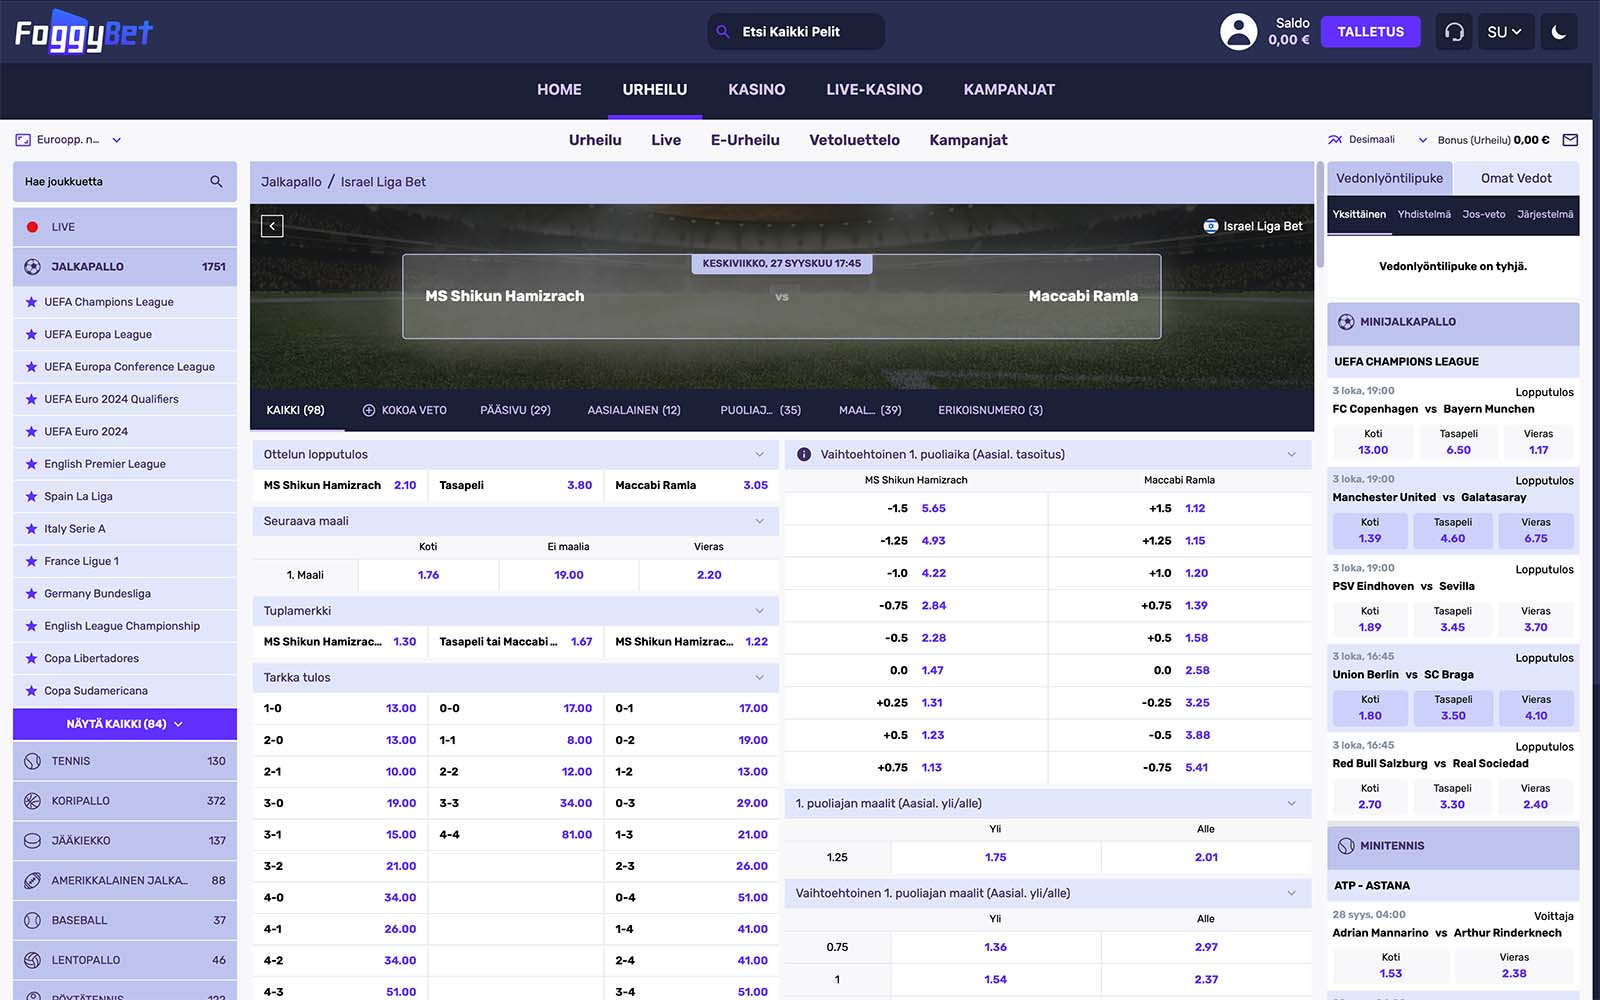Image resolution: width=1600 pixels, height=1000 pixels.
Task: Select Yhdistelmä bet type
Action: pos(1423,214)
